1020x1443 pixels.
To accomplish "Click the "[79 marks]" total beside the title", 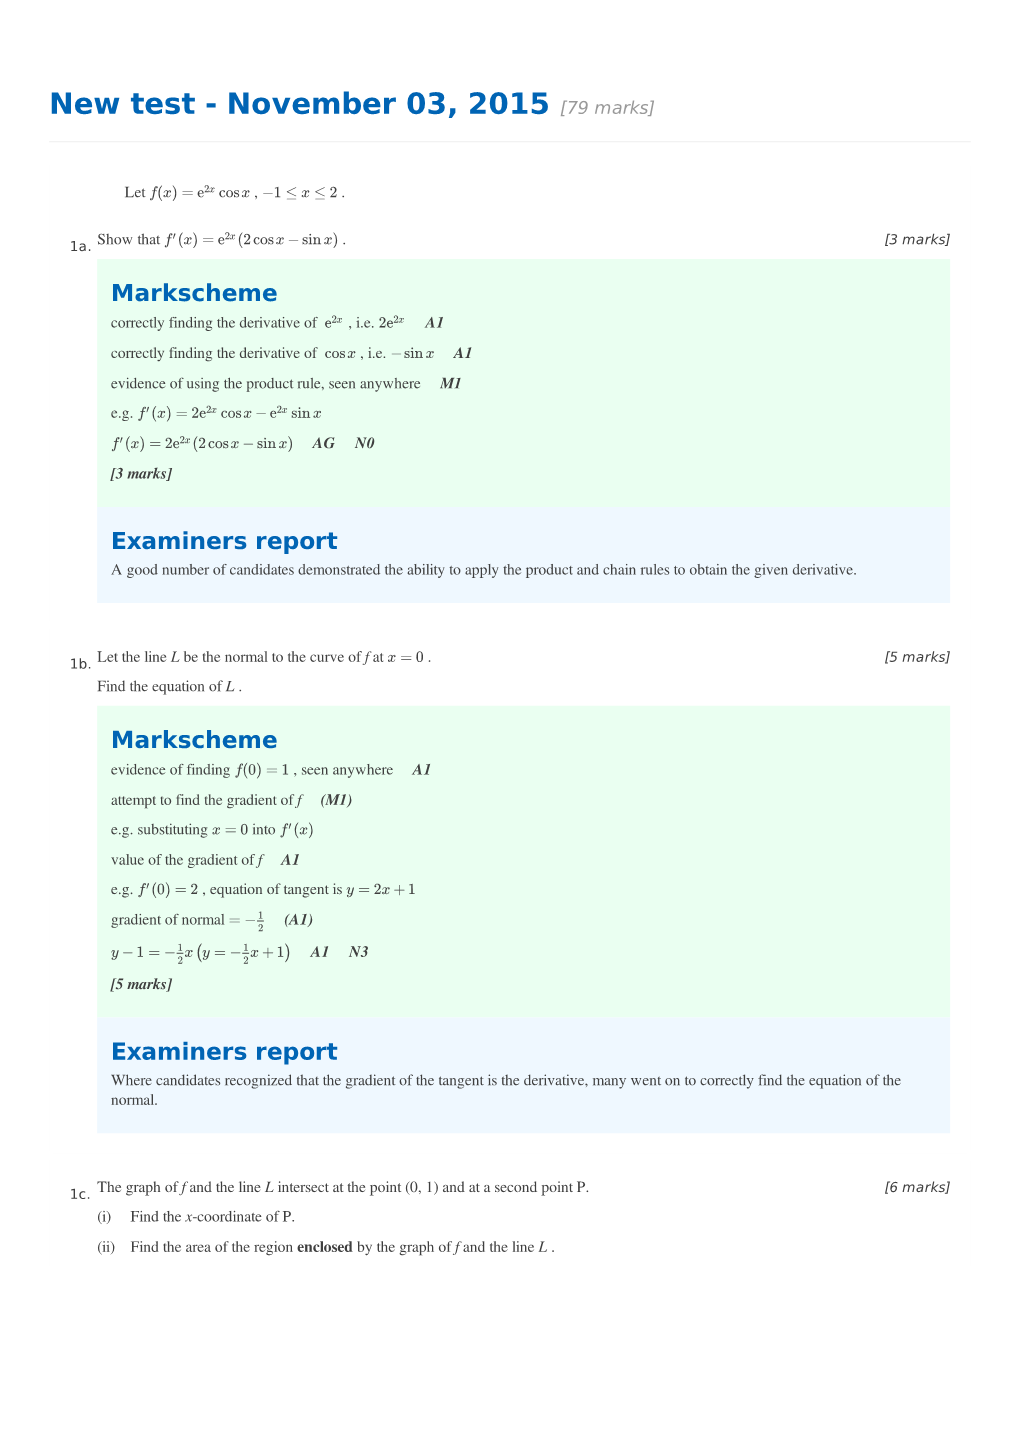I will pyautogui.click(x=606, y=108).
